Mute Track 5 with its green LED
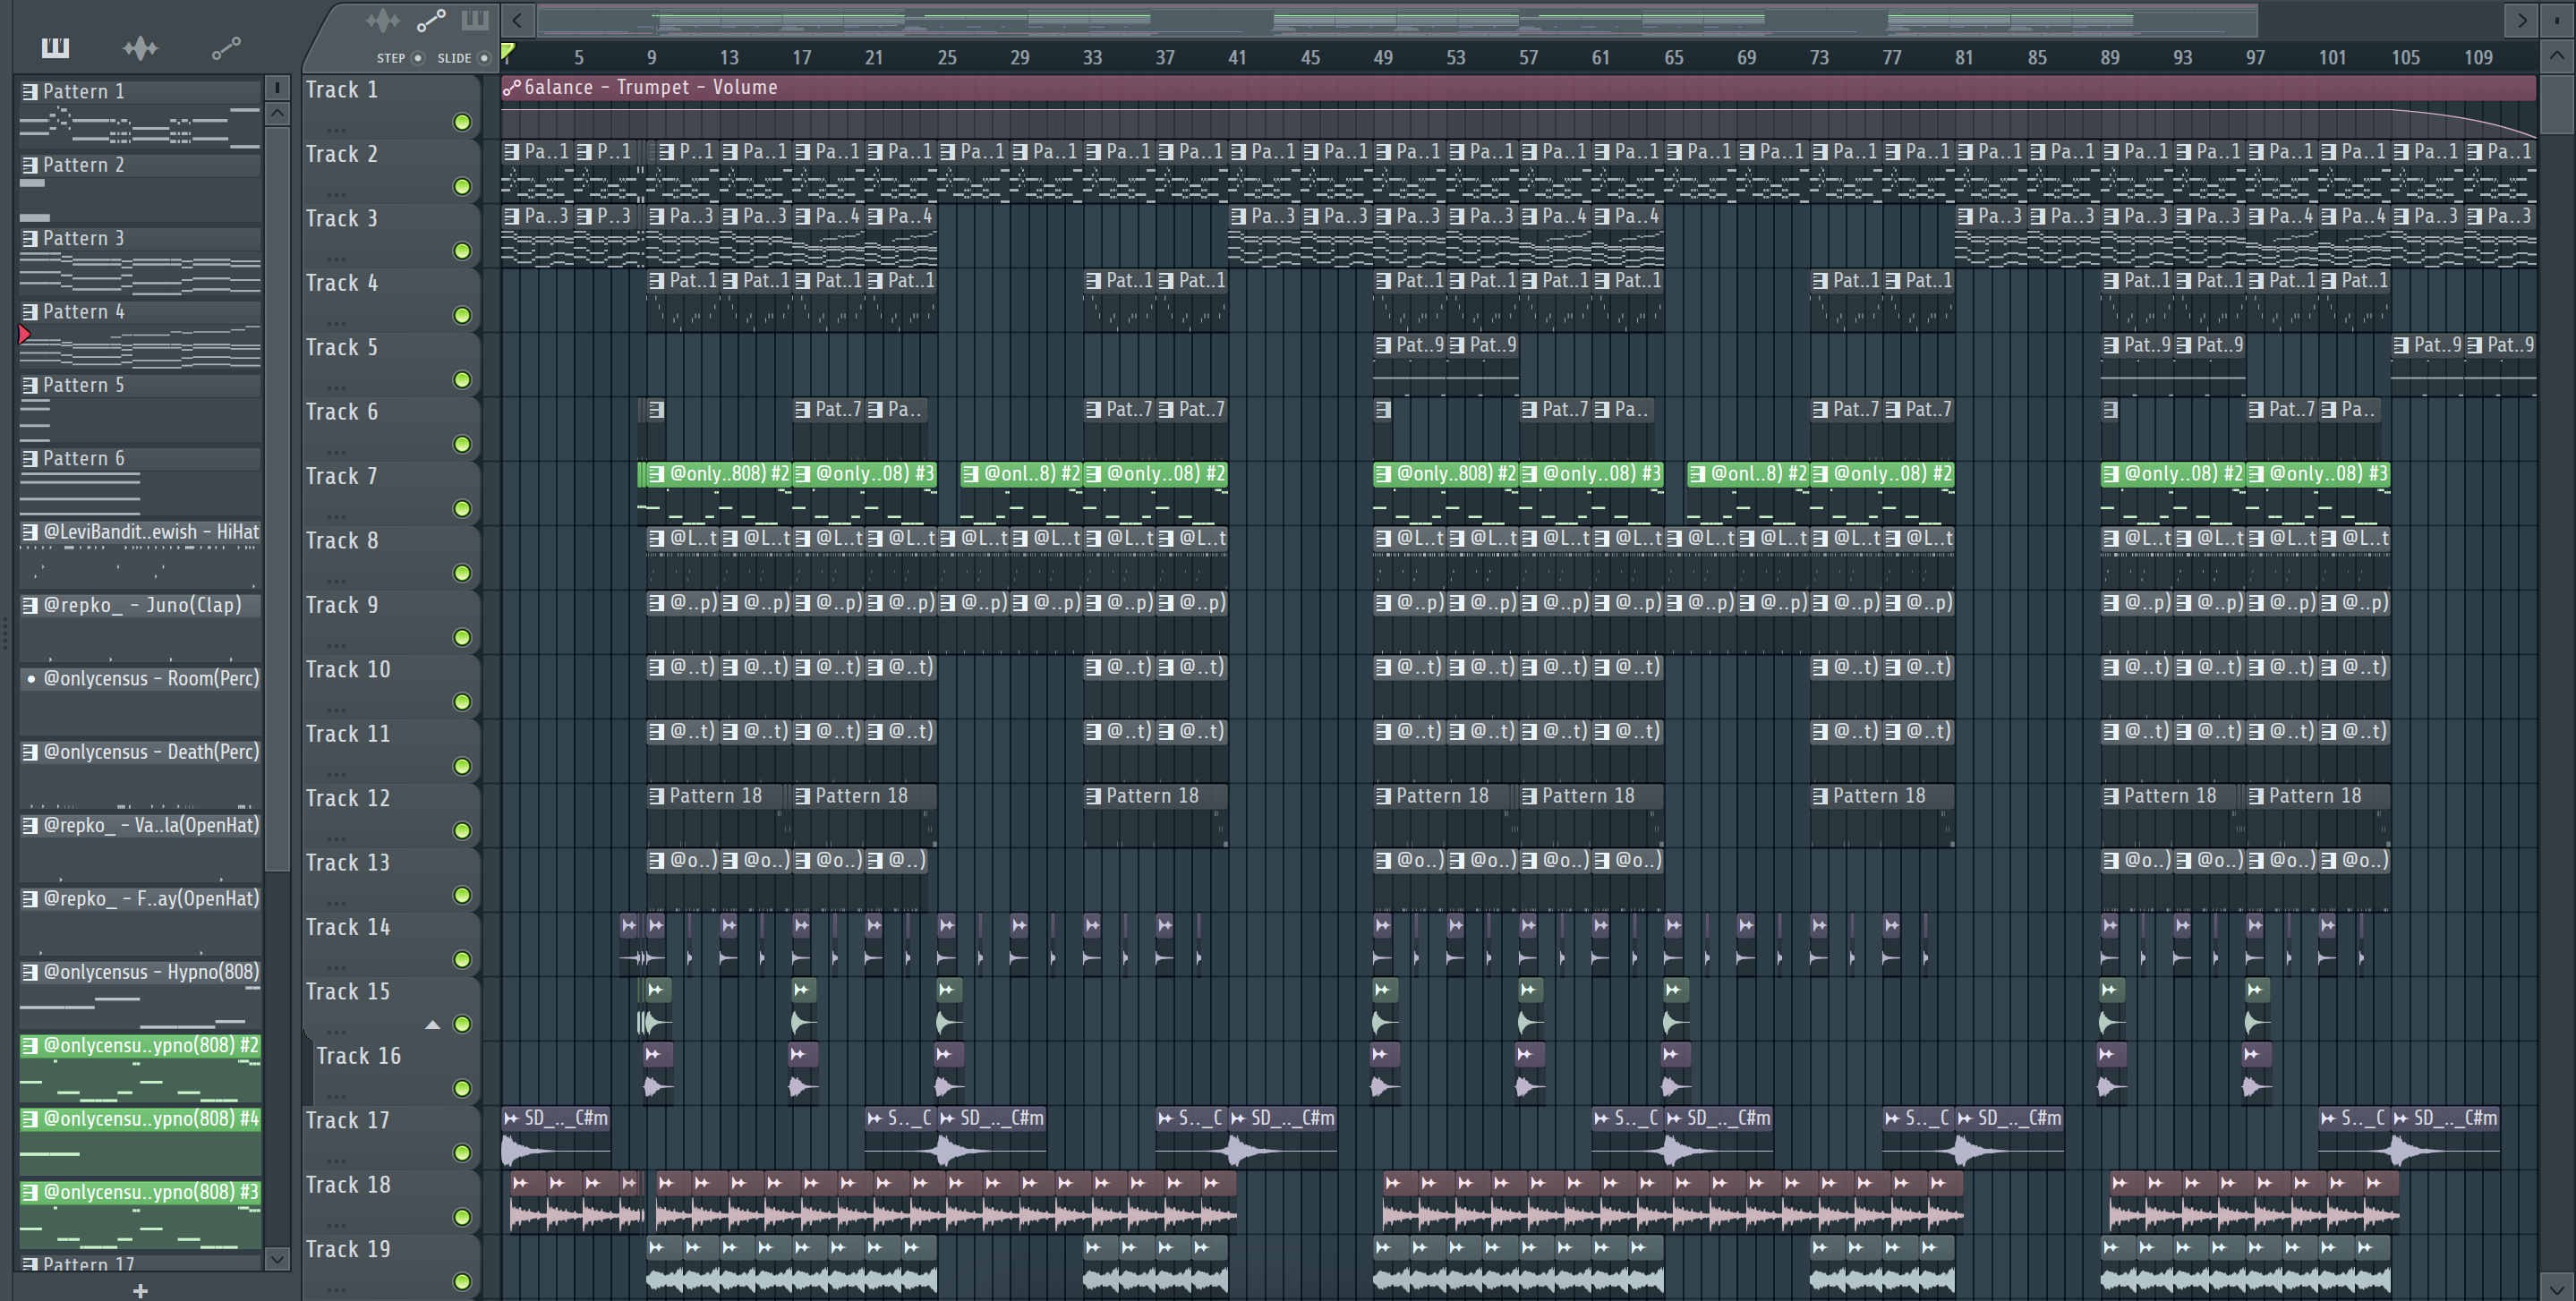 (462, 379)
